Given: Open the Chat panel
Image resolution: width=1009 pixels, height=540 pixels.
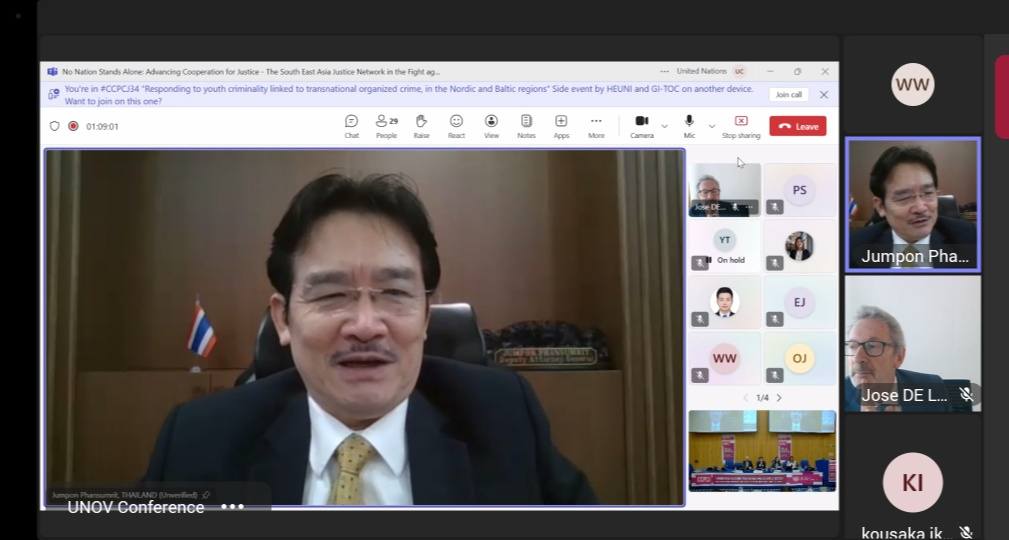Looking at the screenshot, I should 351,125.
